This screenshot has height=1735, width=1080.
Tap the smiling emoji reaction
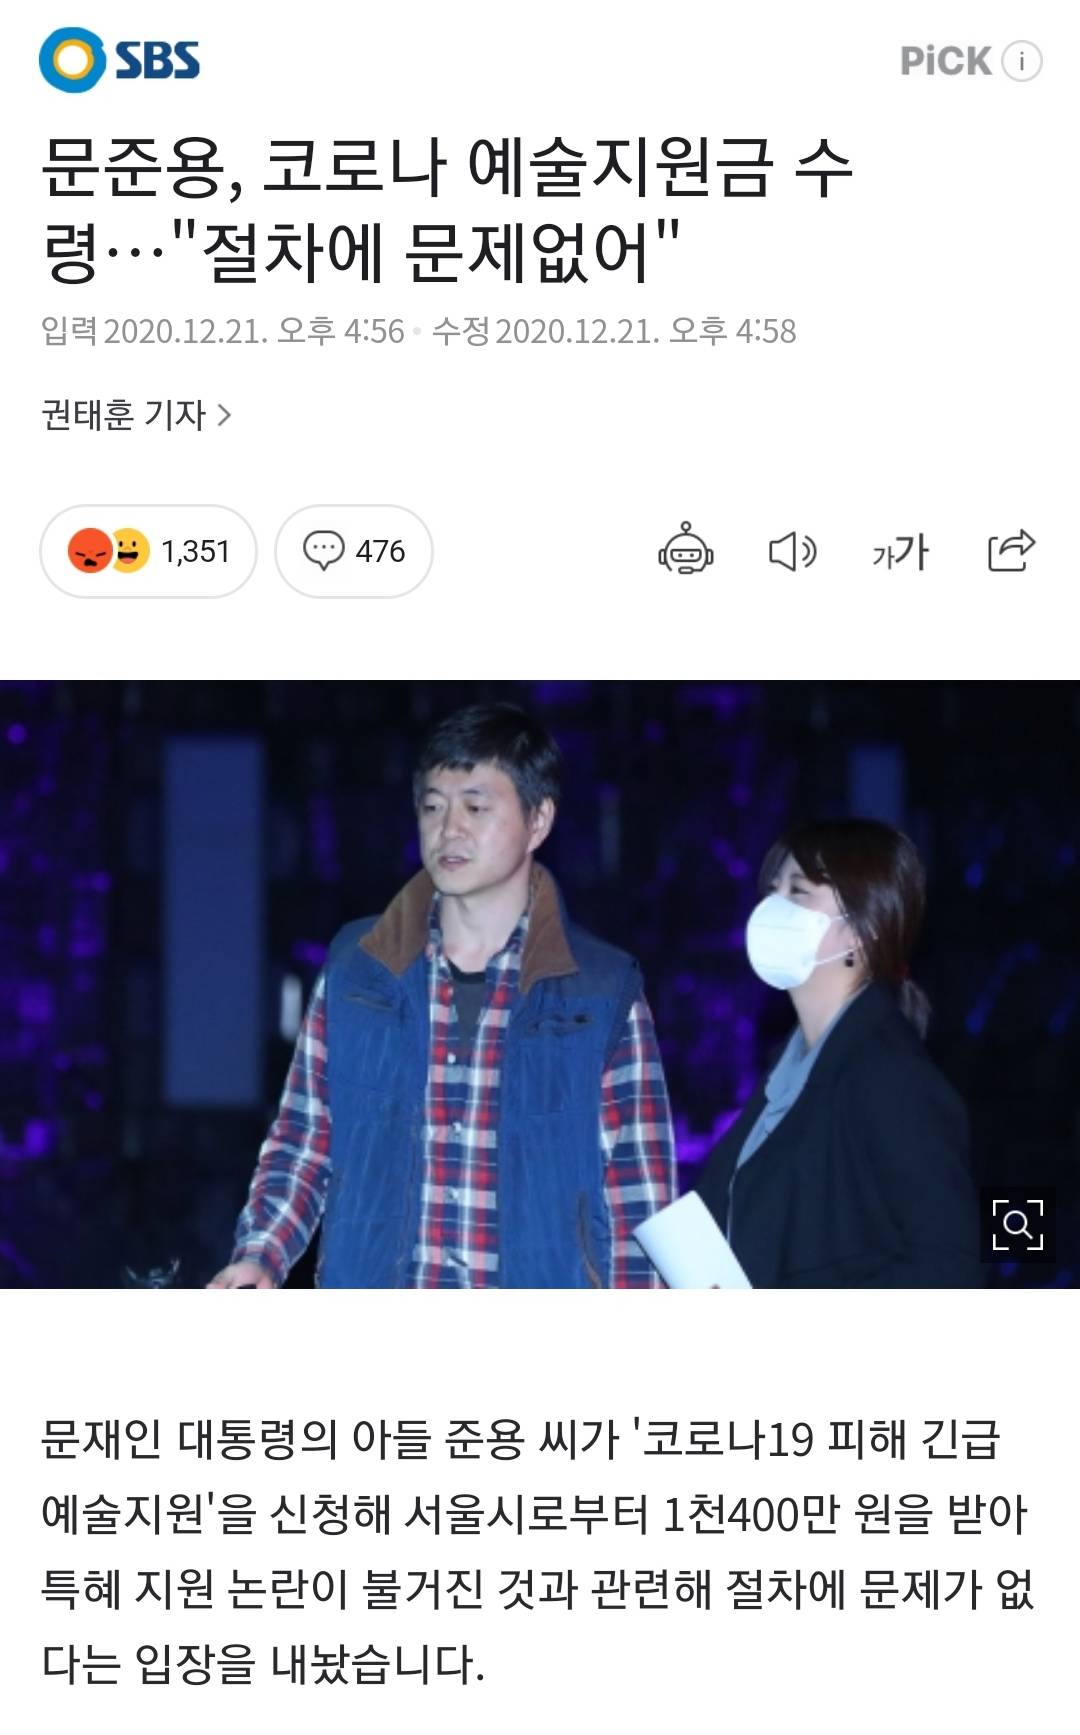[x=130, y=550]
